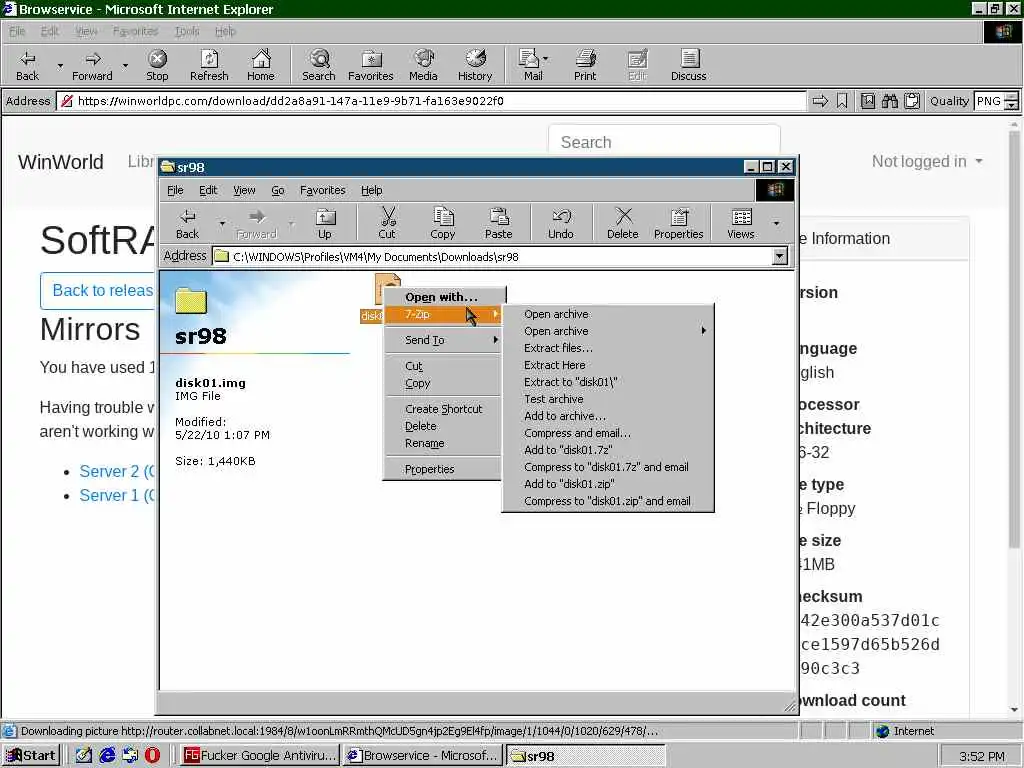Click Delete in sr98 folder toolbar
This screenshot has width=1024, height=768.
(622, 224)
